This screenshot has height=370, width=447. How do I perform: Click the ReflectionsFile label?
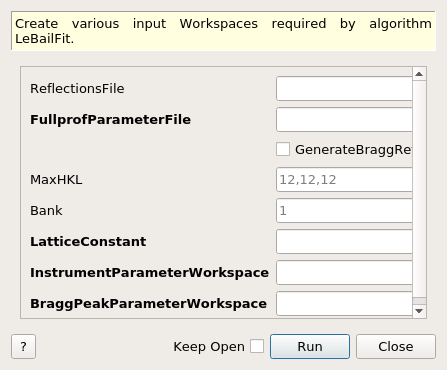77,89
